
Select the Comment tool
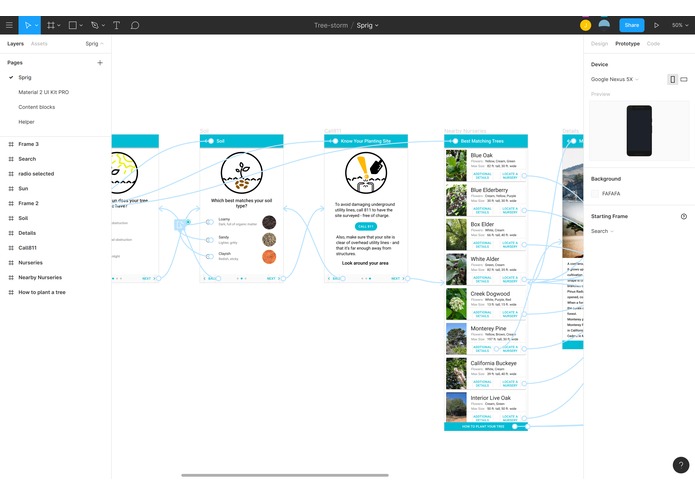click(x=135, y=25)
